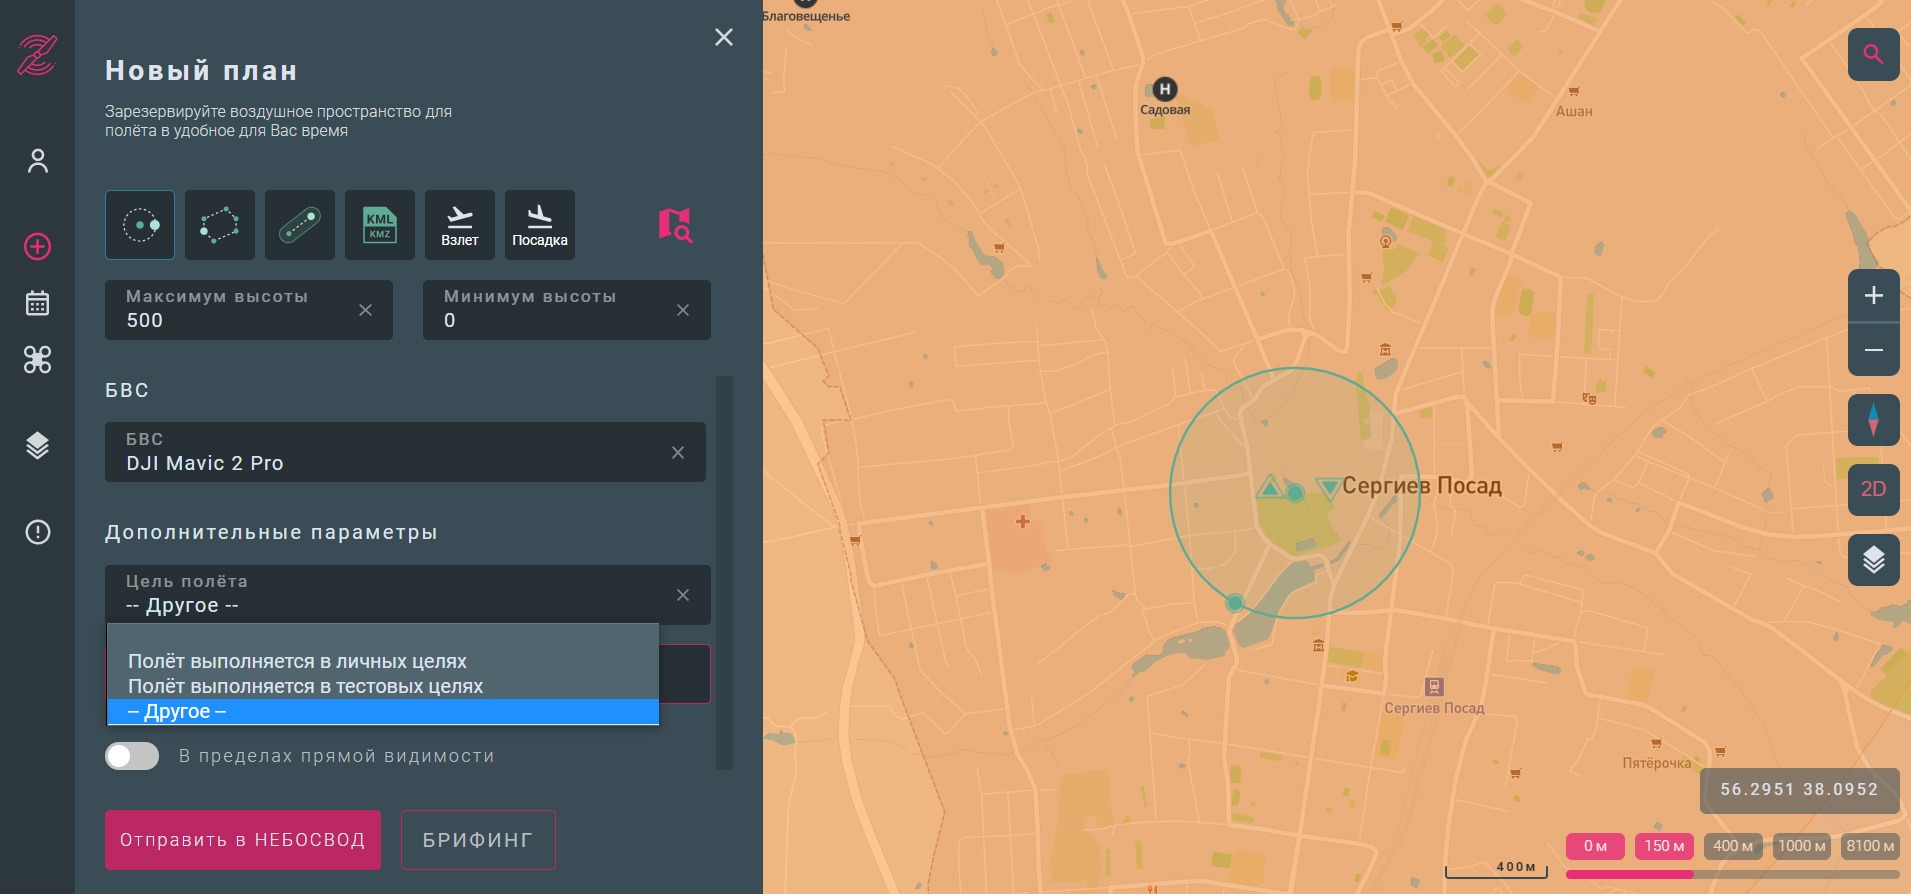
Task: Click the altitude range slider bar
Action: point(1733,874)
